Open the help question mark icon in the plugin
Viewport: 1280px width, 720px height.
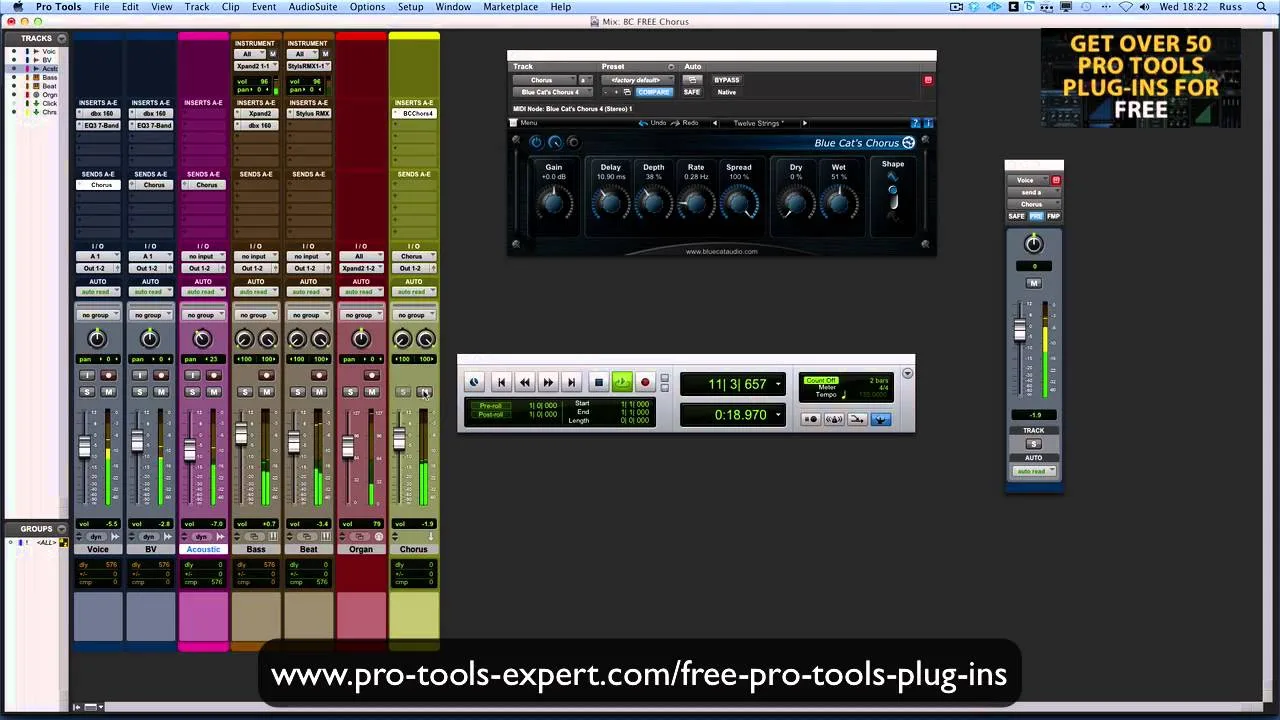[915, 123]
